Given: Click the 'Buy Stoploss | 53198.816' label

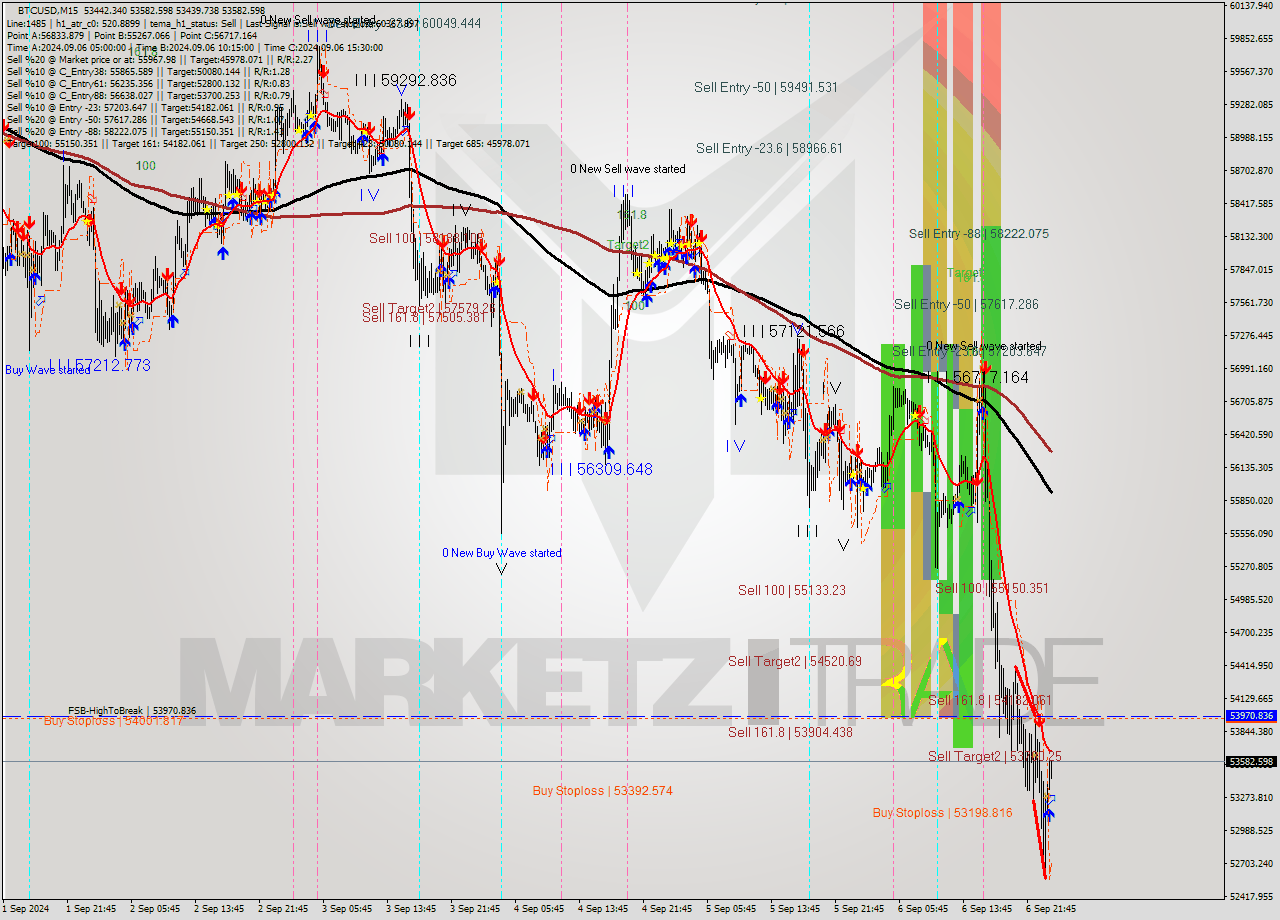Looking at the screenshot, I should click(942, 813).
